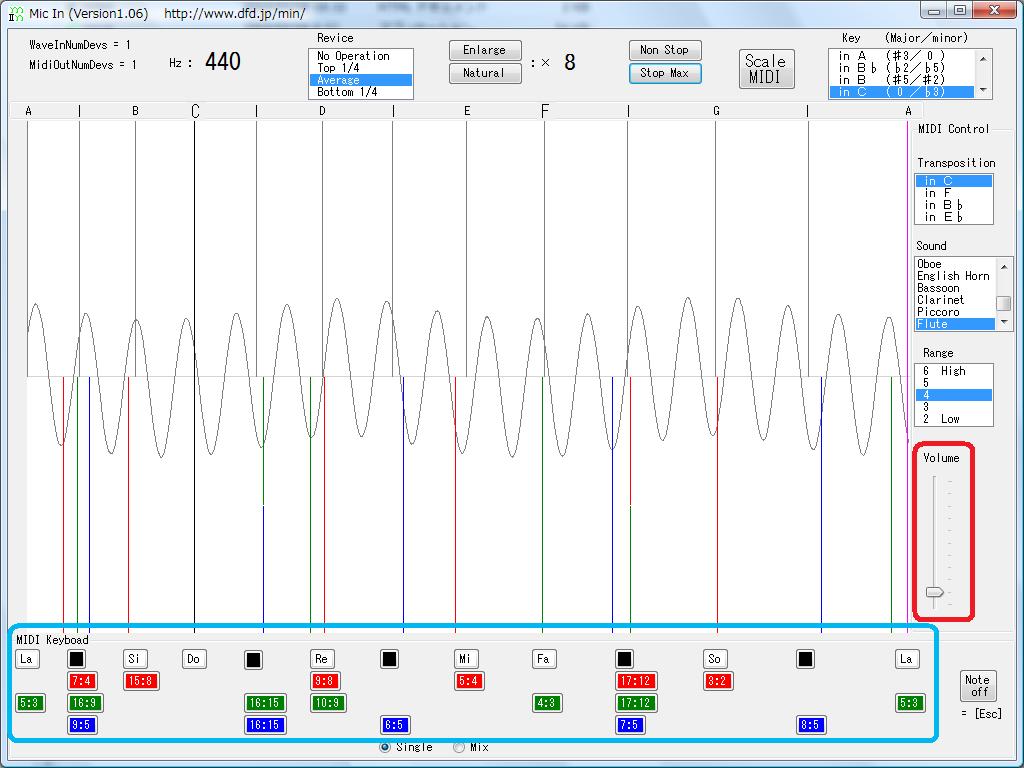Set Transposition to 'in F'
This screenshot has width=1024, height=768.
click(953, 193)
